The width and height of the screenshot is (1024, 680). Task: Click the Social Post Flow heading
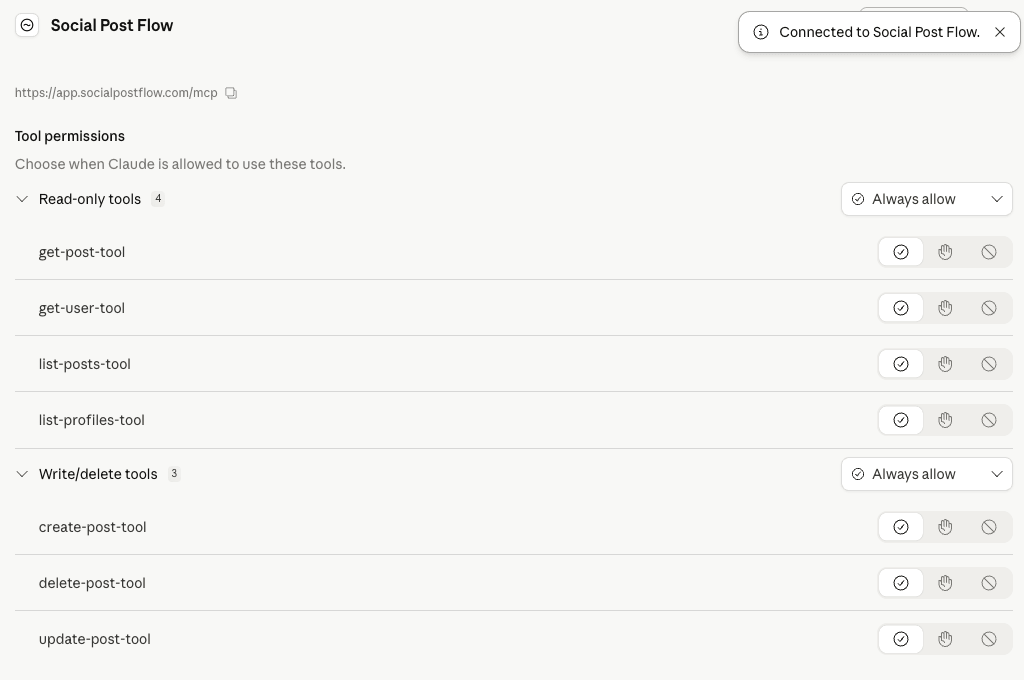111,25
